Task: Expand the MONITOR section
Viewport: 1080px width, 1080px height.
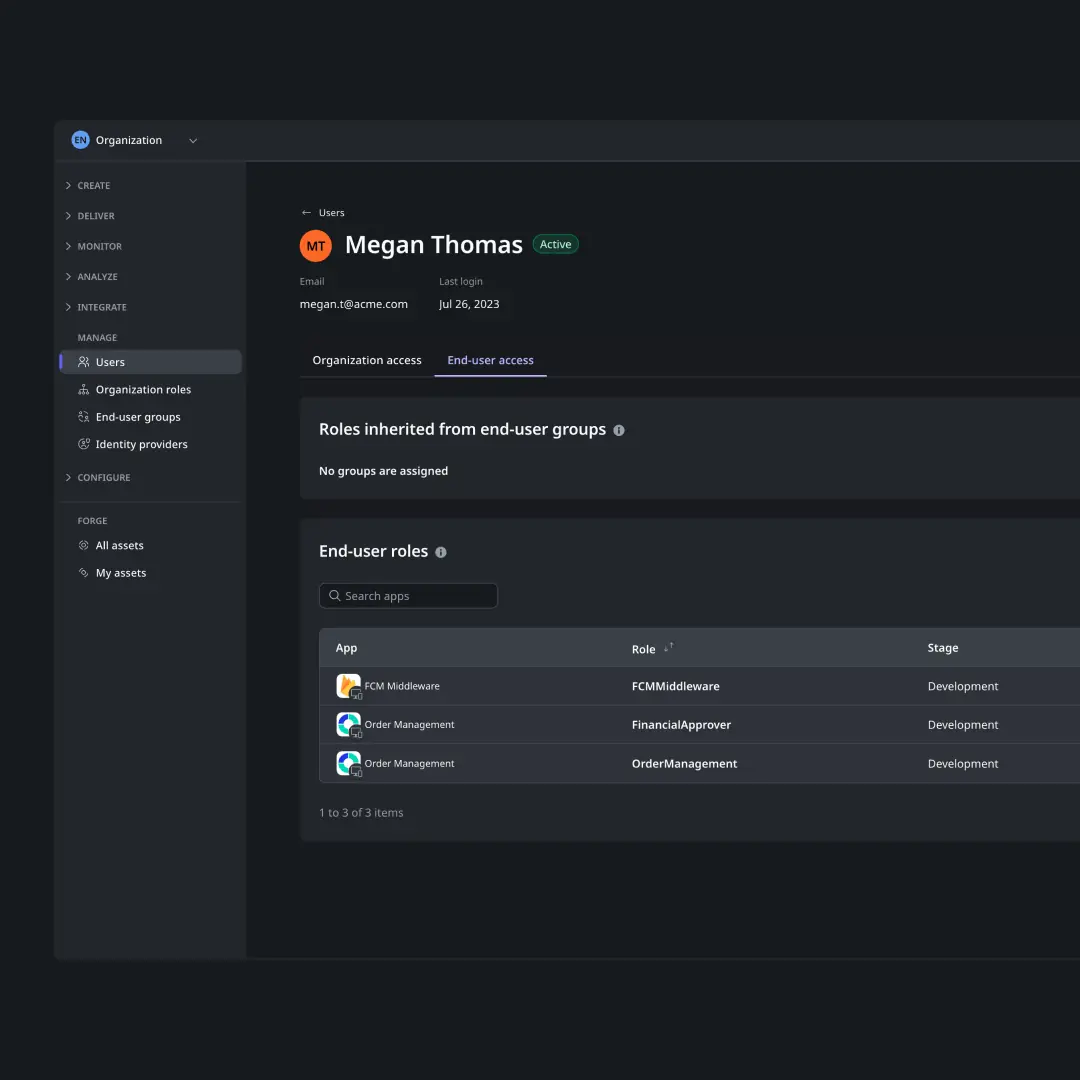Action: click(x=99, y=246)
